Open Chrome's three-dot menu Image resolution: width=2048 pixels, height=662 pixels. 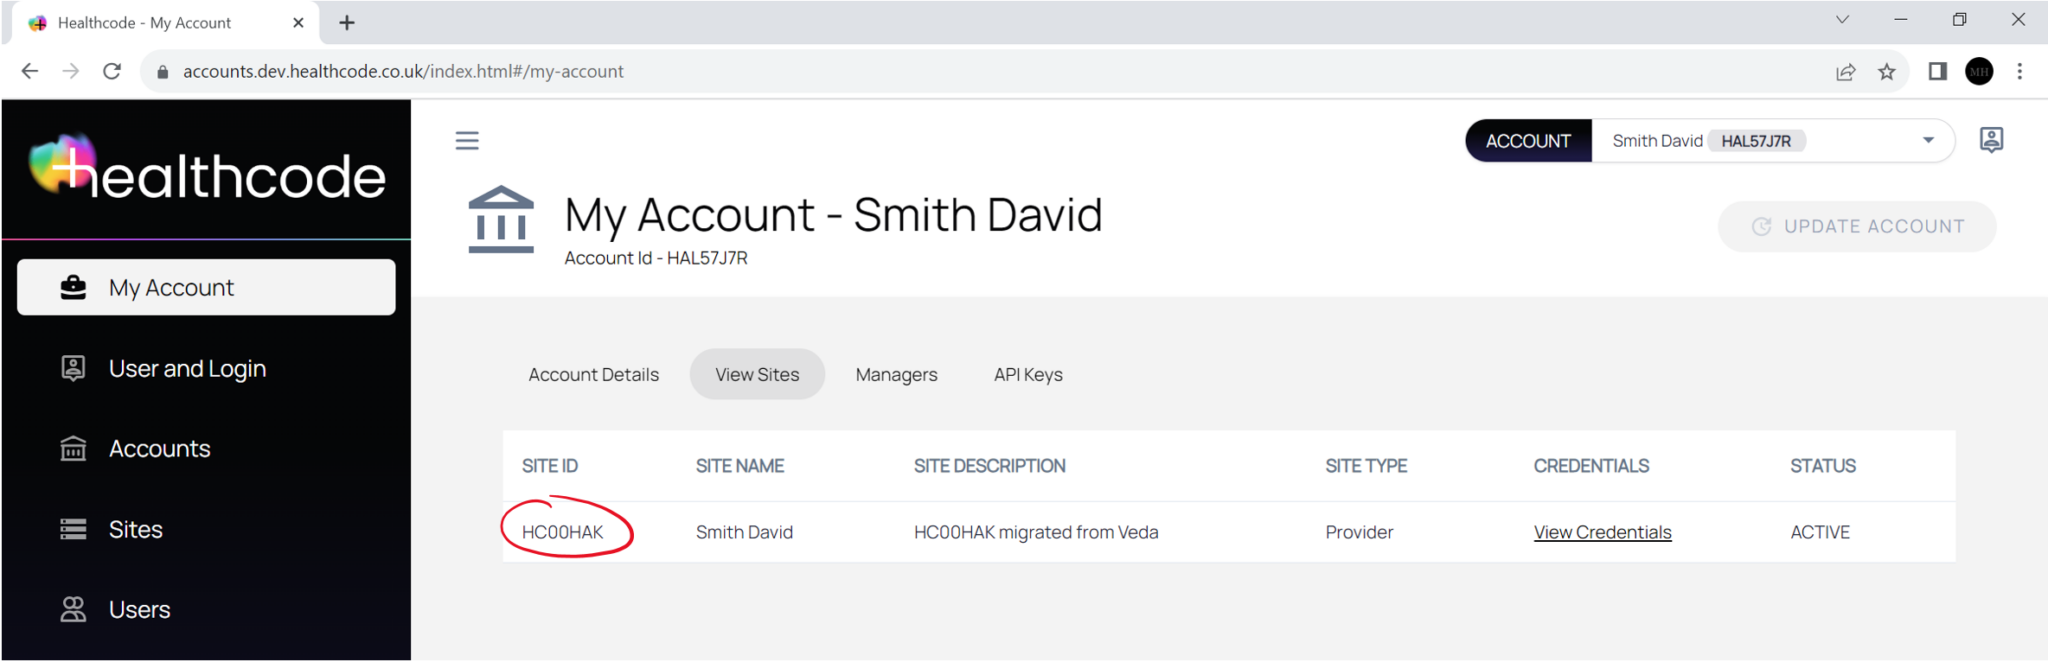tap(2022, 71)
